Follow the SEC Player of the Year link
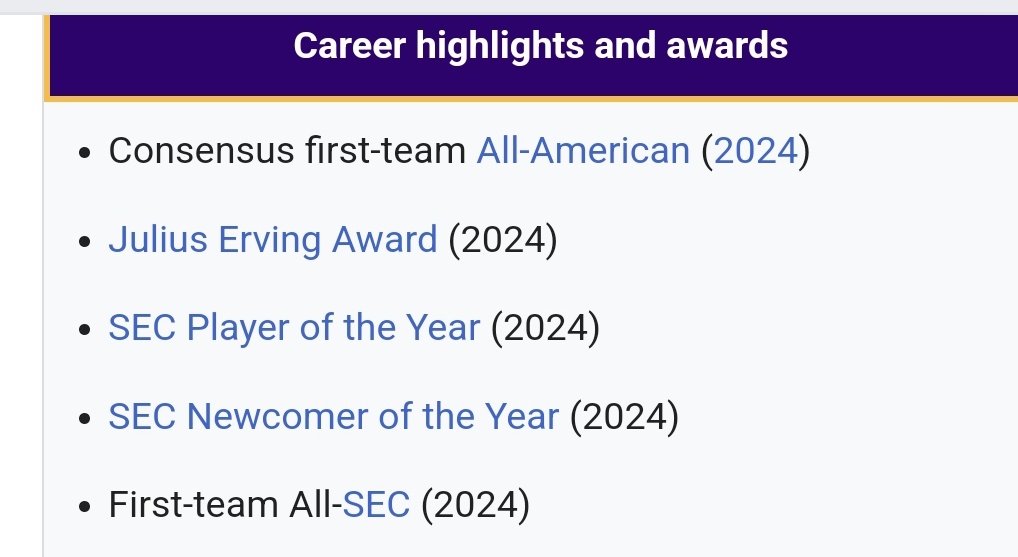This screenshot has height=557, width=1018. 294,327
